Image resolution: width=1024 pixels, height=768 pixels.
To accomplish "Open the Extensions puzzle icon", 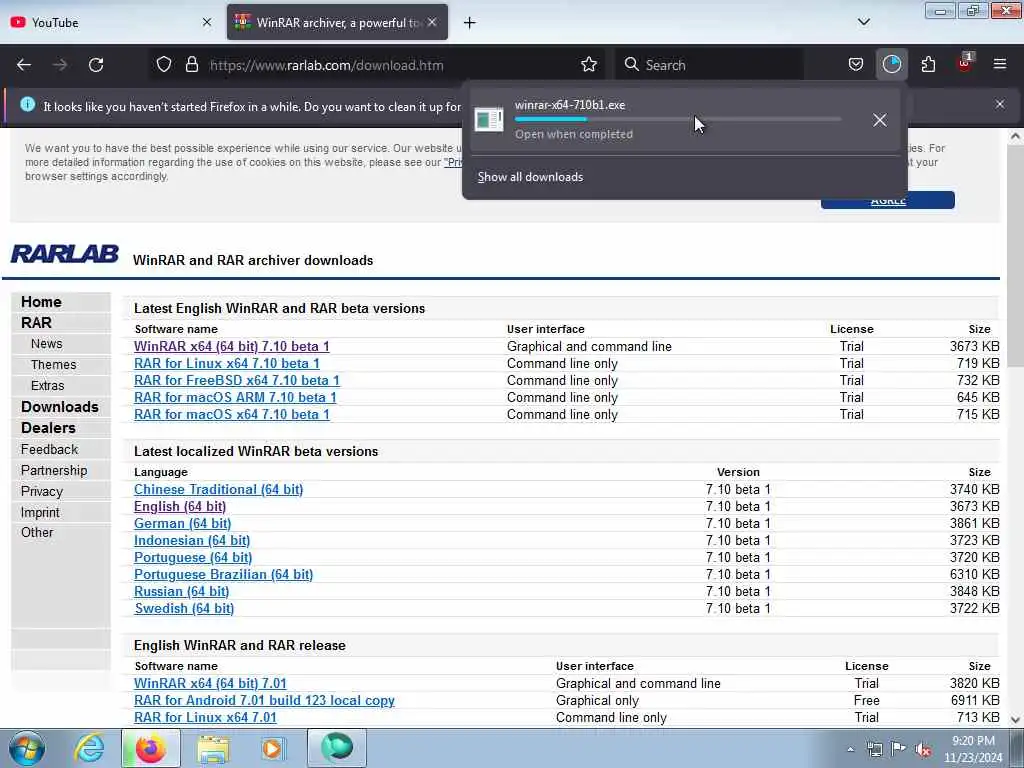I will point(928,65).
